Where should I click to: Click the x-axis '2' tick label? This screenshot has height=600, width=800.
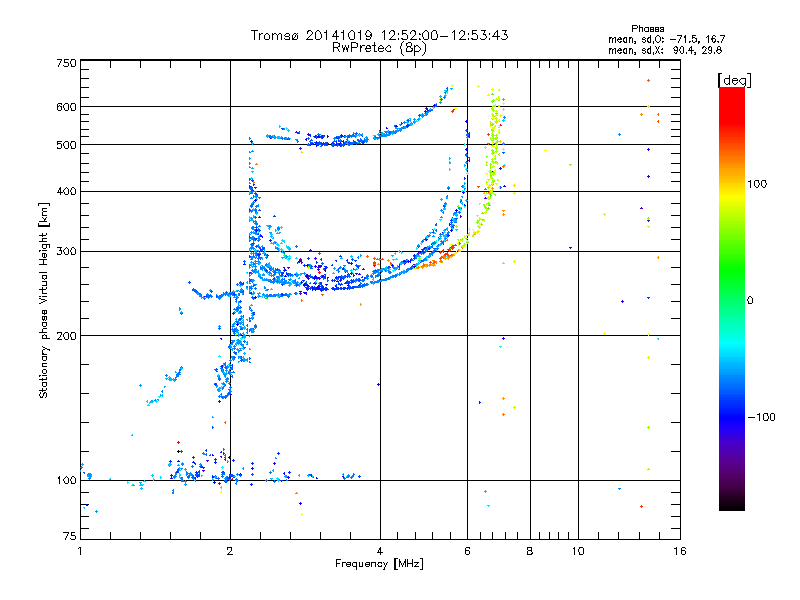(x=230, y=551)
